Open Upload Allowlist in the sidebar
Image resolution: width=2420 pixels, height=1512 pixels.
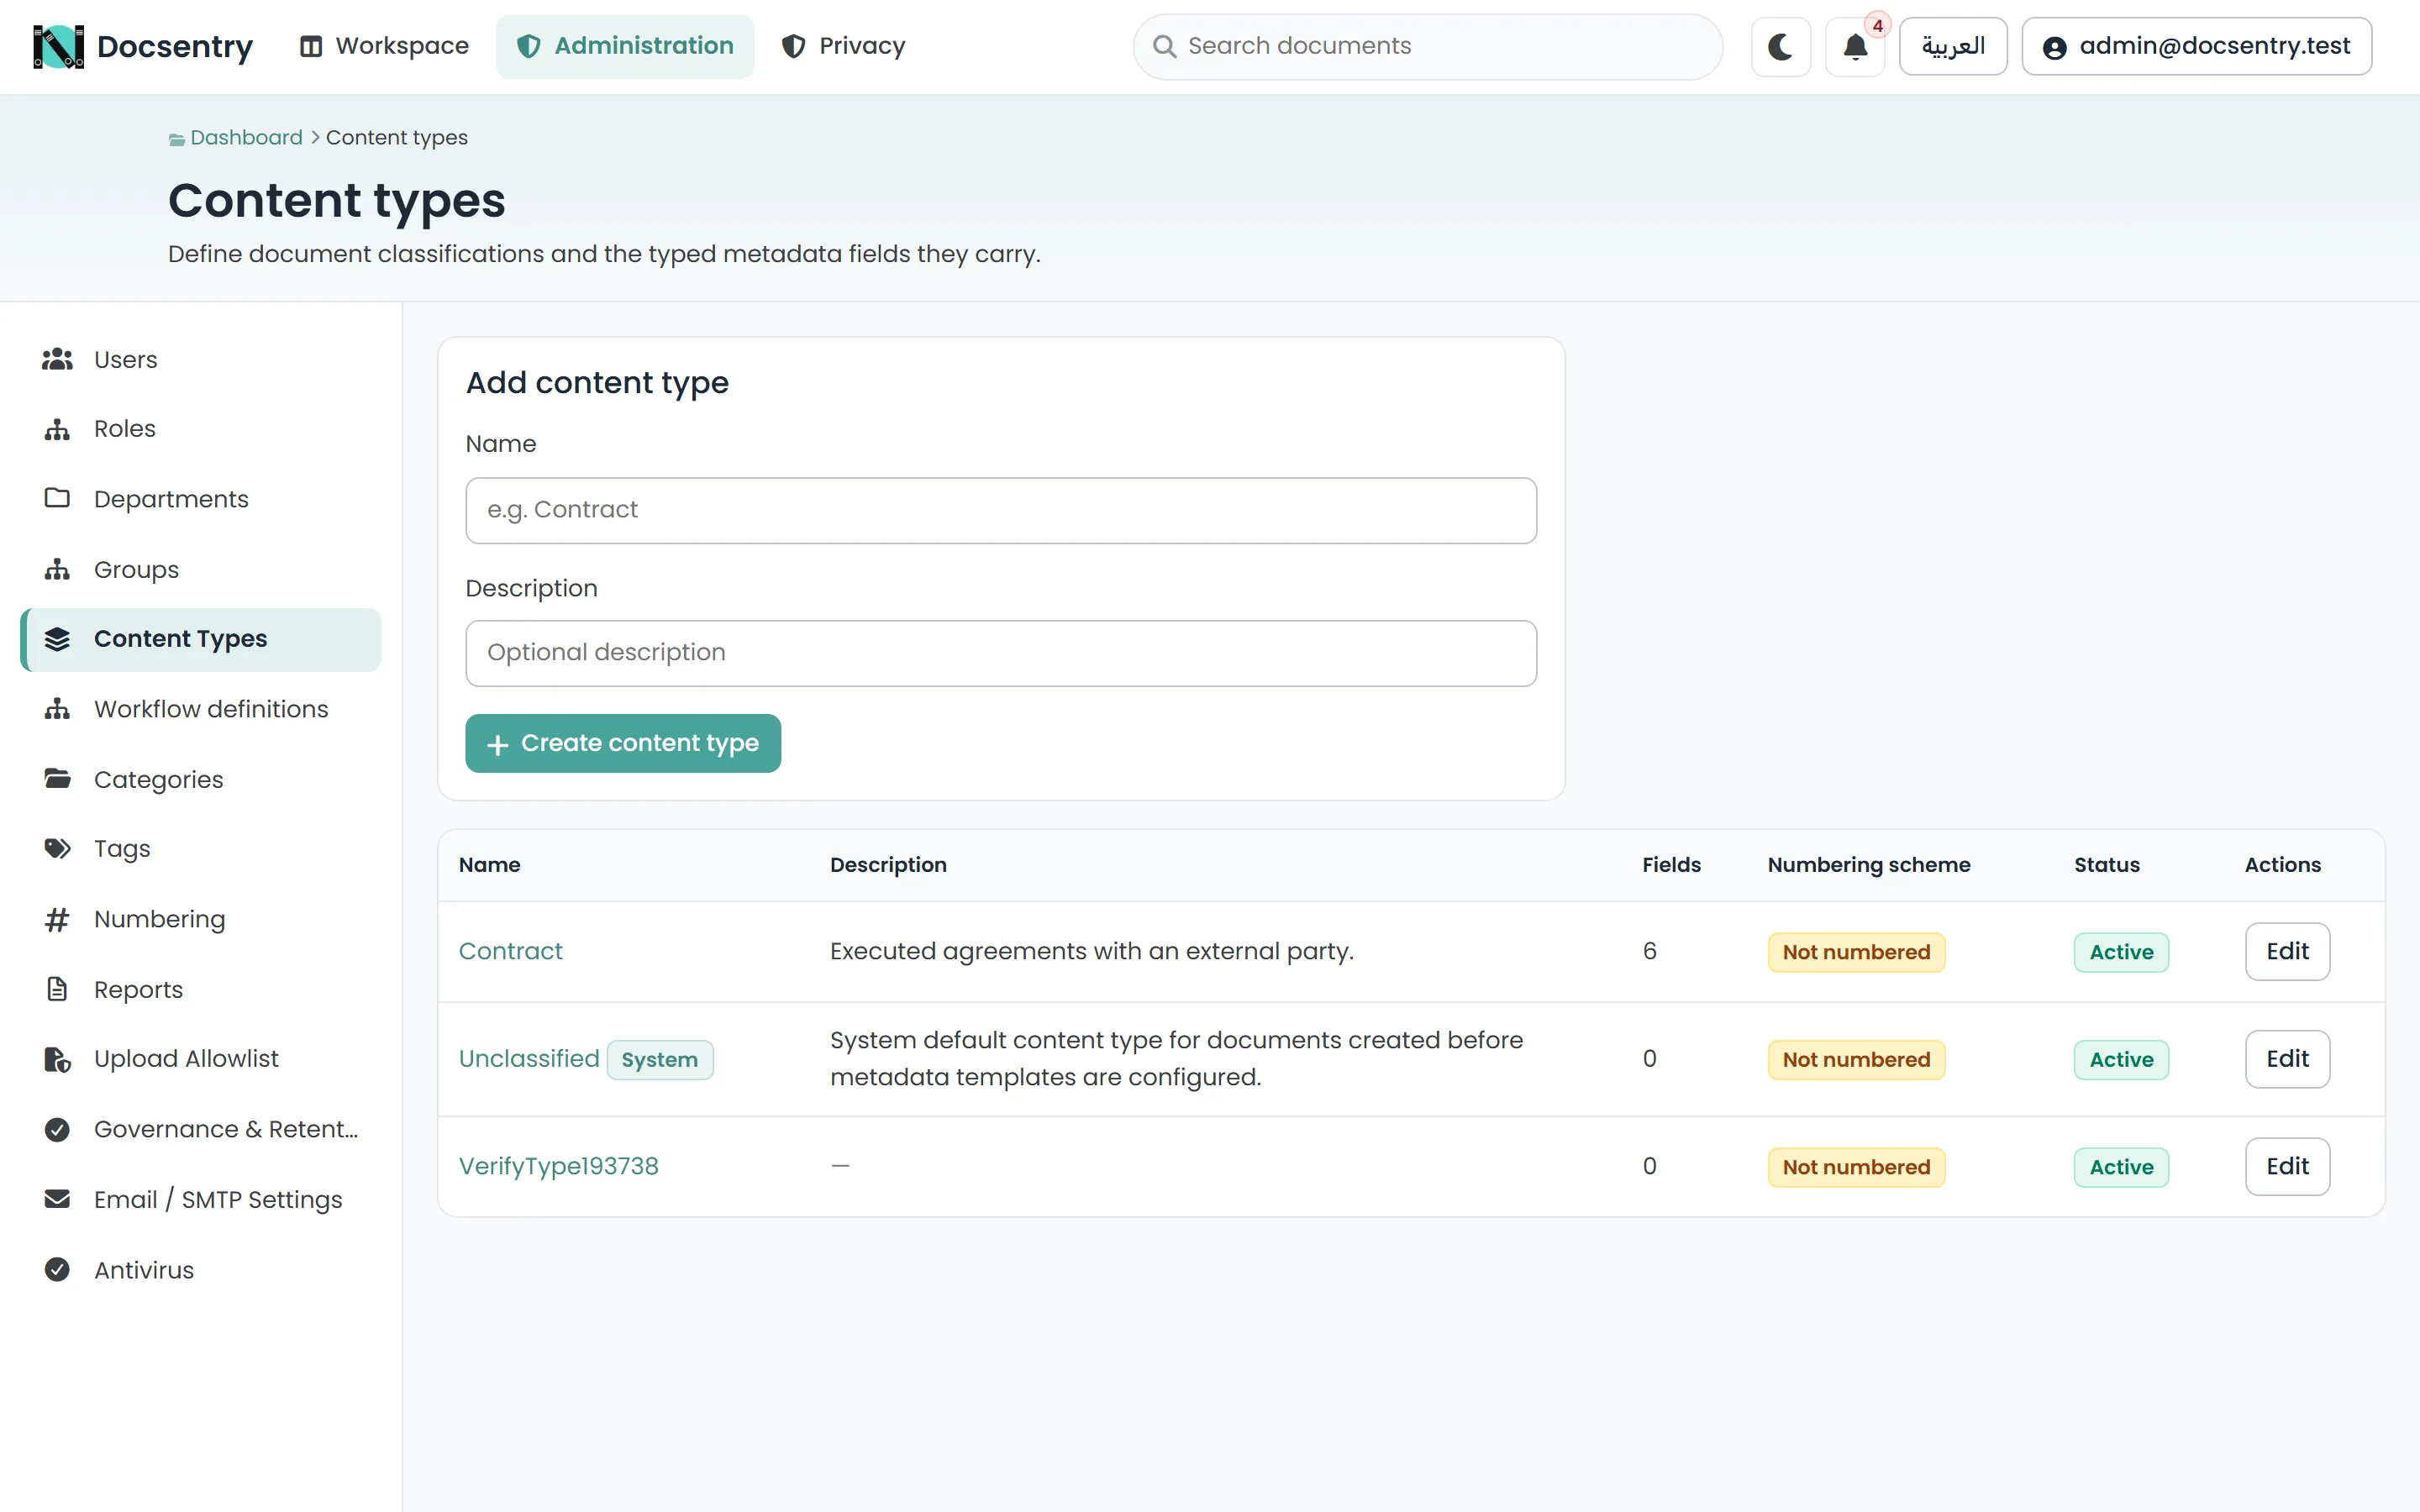[201, 1059]
